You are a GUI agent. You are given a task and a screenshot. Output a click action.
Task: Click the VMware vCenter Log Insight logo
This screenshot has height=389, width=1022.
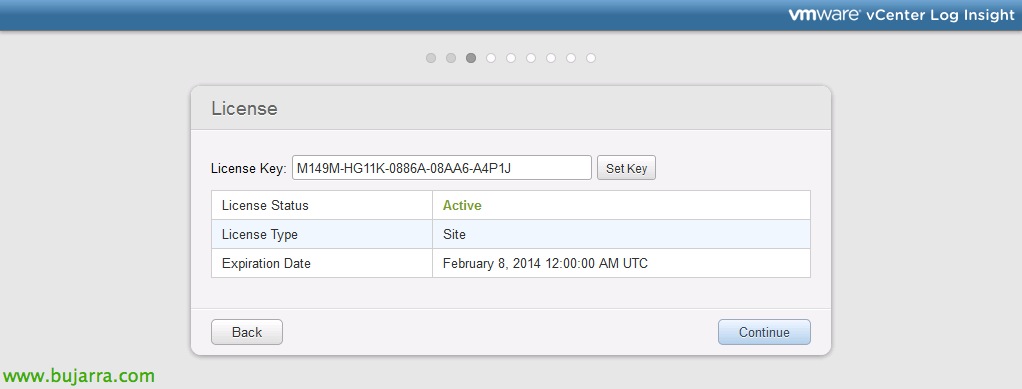(x=901, y=15)
